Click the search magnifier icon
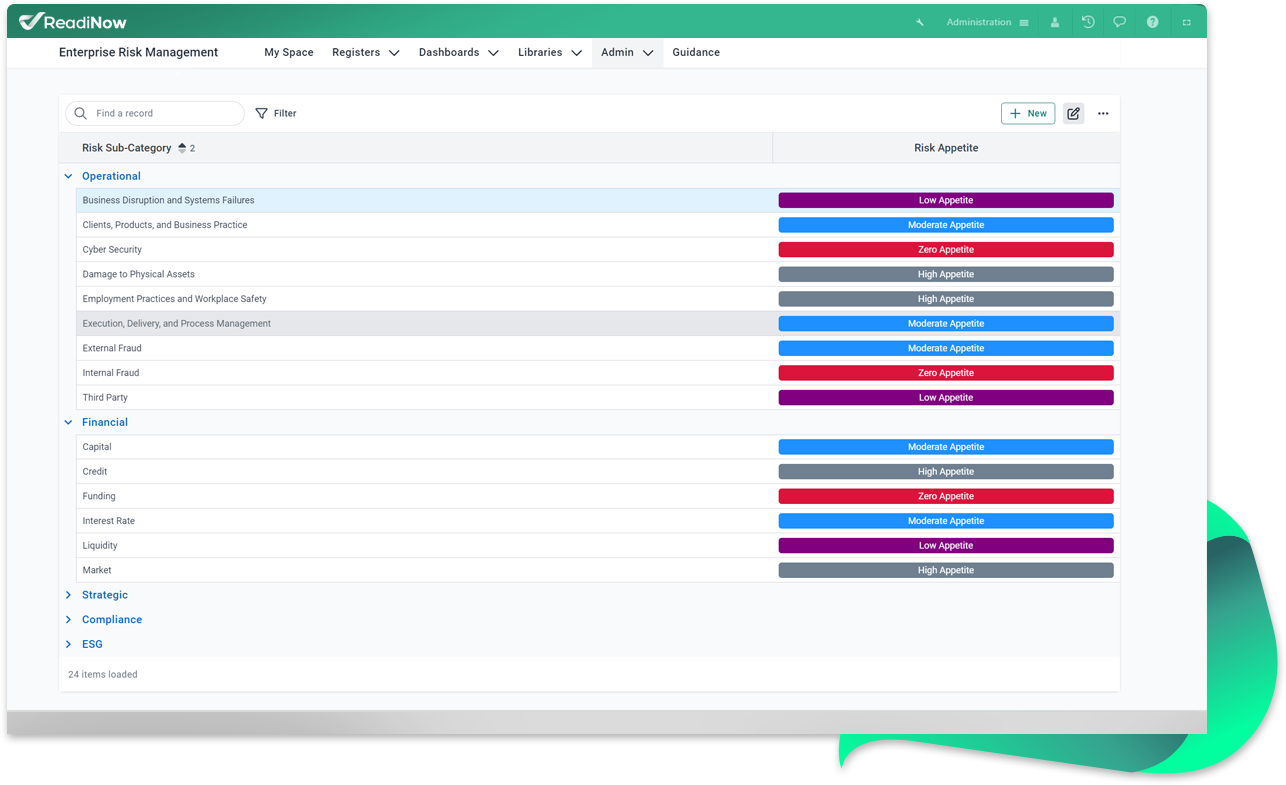 coord(81,113)
